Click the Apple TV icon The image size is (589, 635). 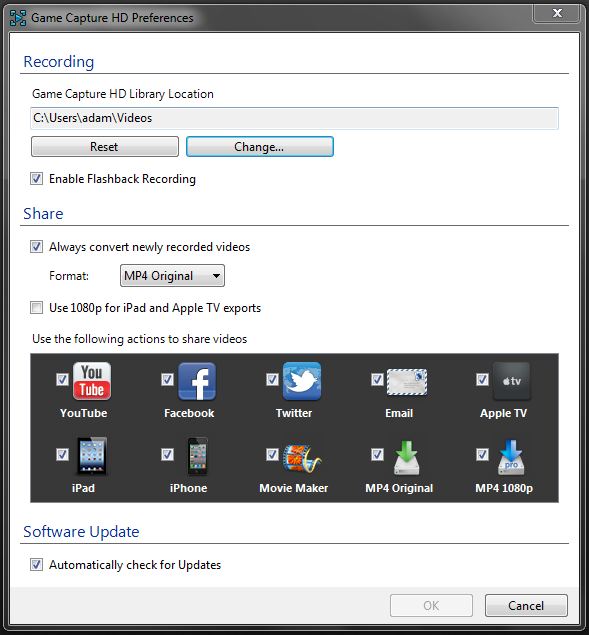coord(512,381)
